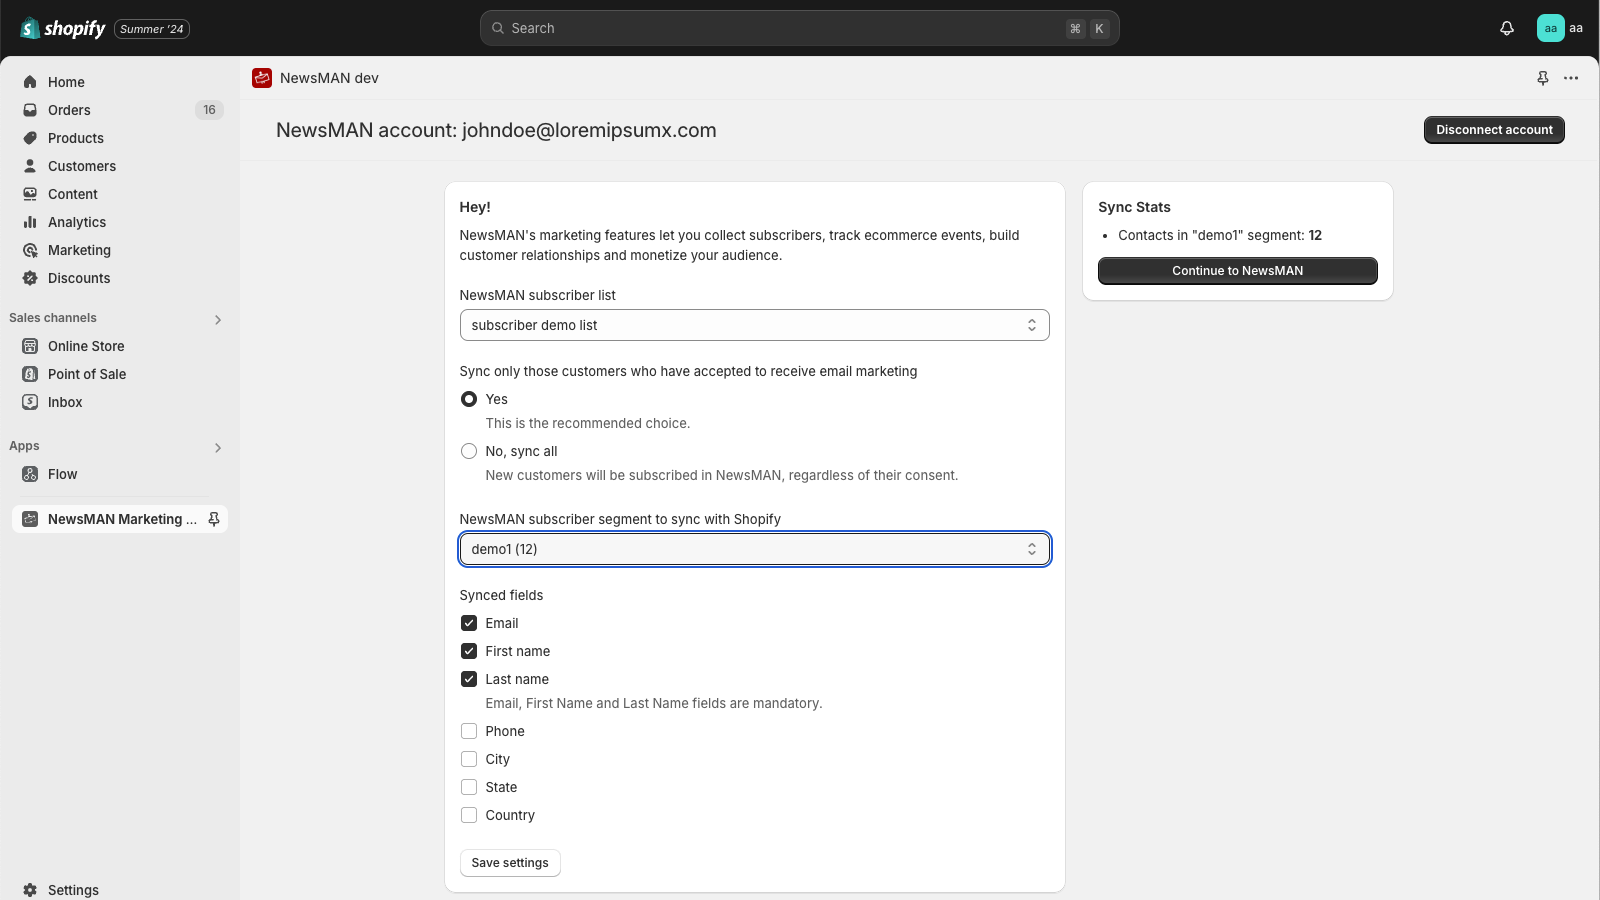This screenshot has width=1600, height=900.
Task: Open the notifications bell
Action: (1507, 28)
